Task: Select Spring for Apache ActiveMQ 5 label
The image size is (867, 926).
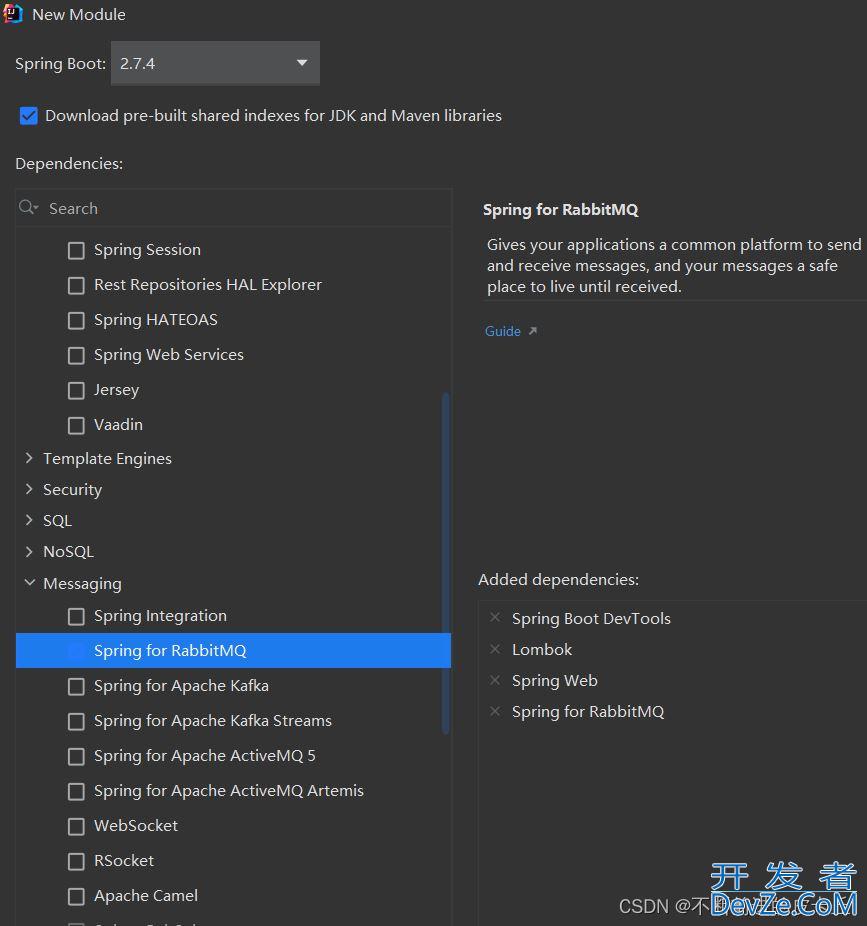Action: coord(205,756)
